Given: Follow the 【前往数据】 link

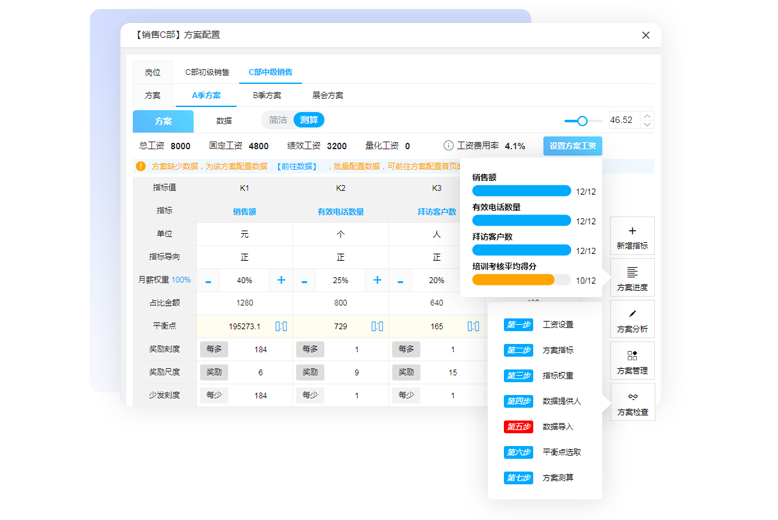Looking at the screenshot, I should point(297,166).
